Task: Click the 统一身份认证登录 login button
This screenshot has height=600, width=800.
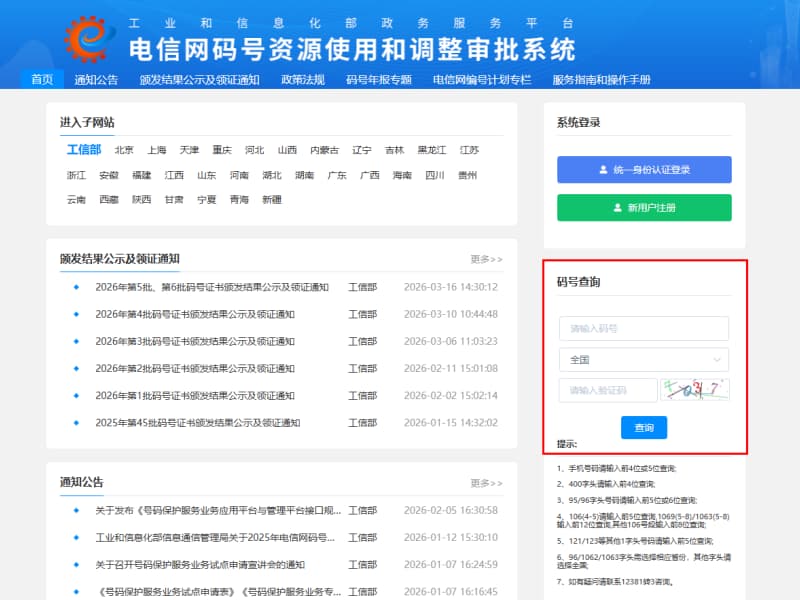Action: click(643, 169)
